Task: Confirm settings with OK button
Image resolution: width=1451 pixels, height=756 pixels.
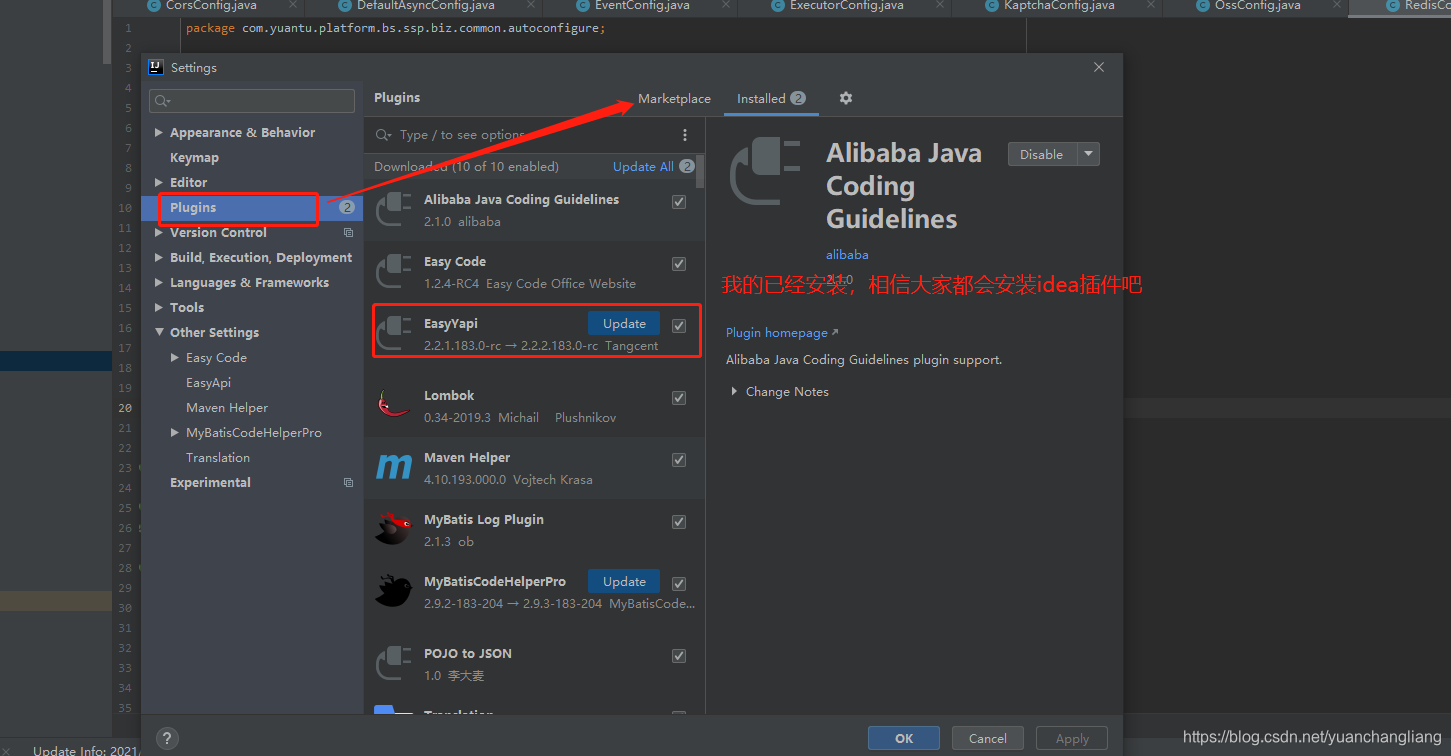Action: point(904,738)
